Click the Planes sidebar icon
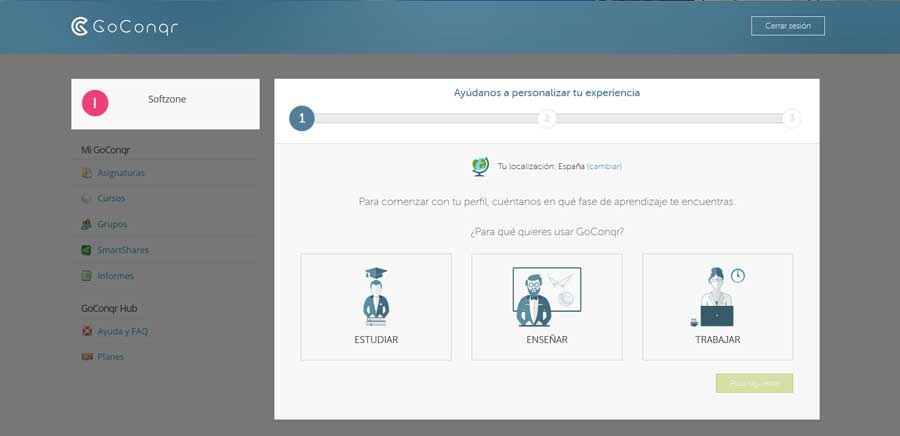The width and height of the screenshot is (900, 436). coord(87,357)
